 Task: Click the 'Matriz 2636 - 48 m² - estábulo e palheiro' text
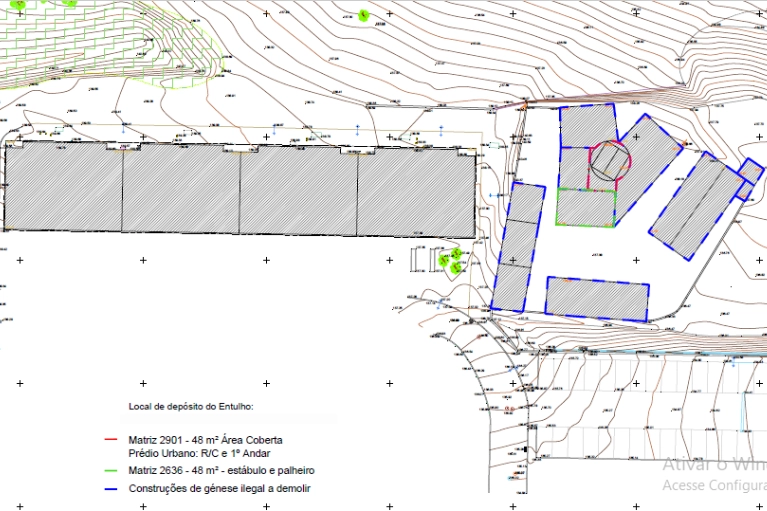point(221,470)
